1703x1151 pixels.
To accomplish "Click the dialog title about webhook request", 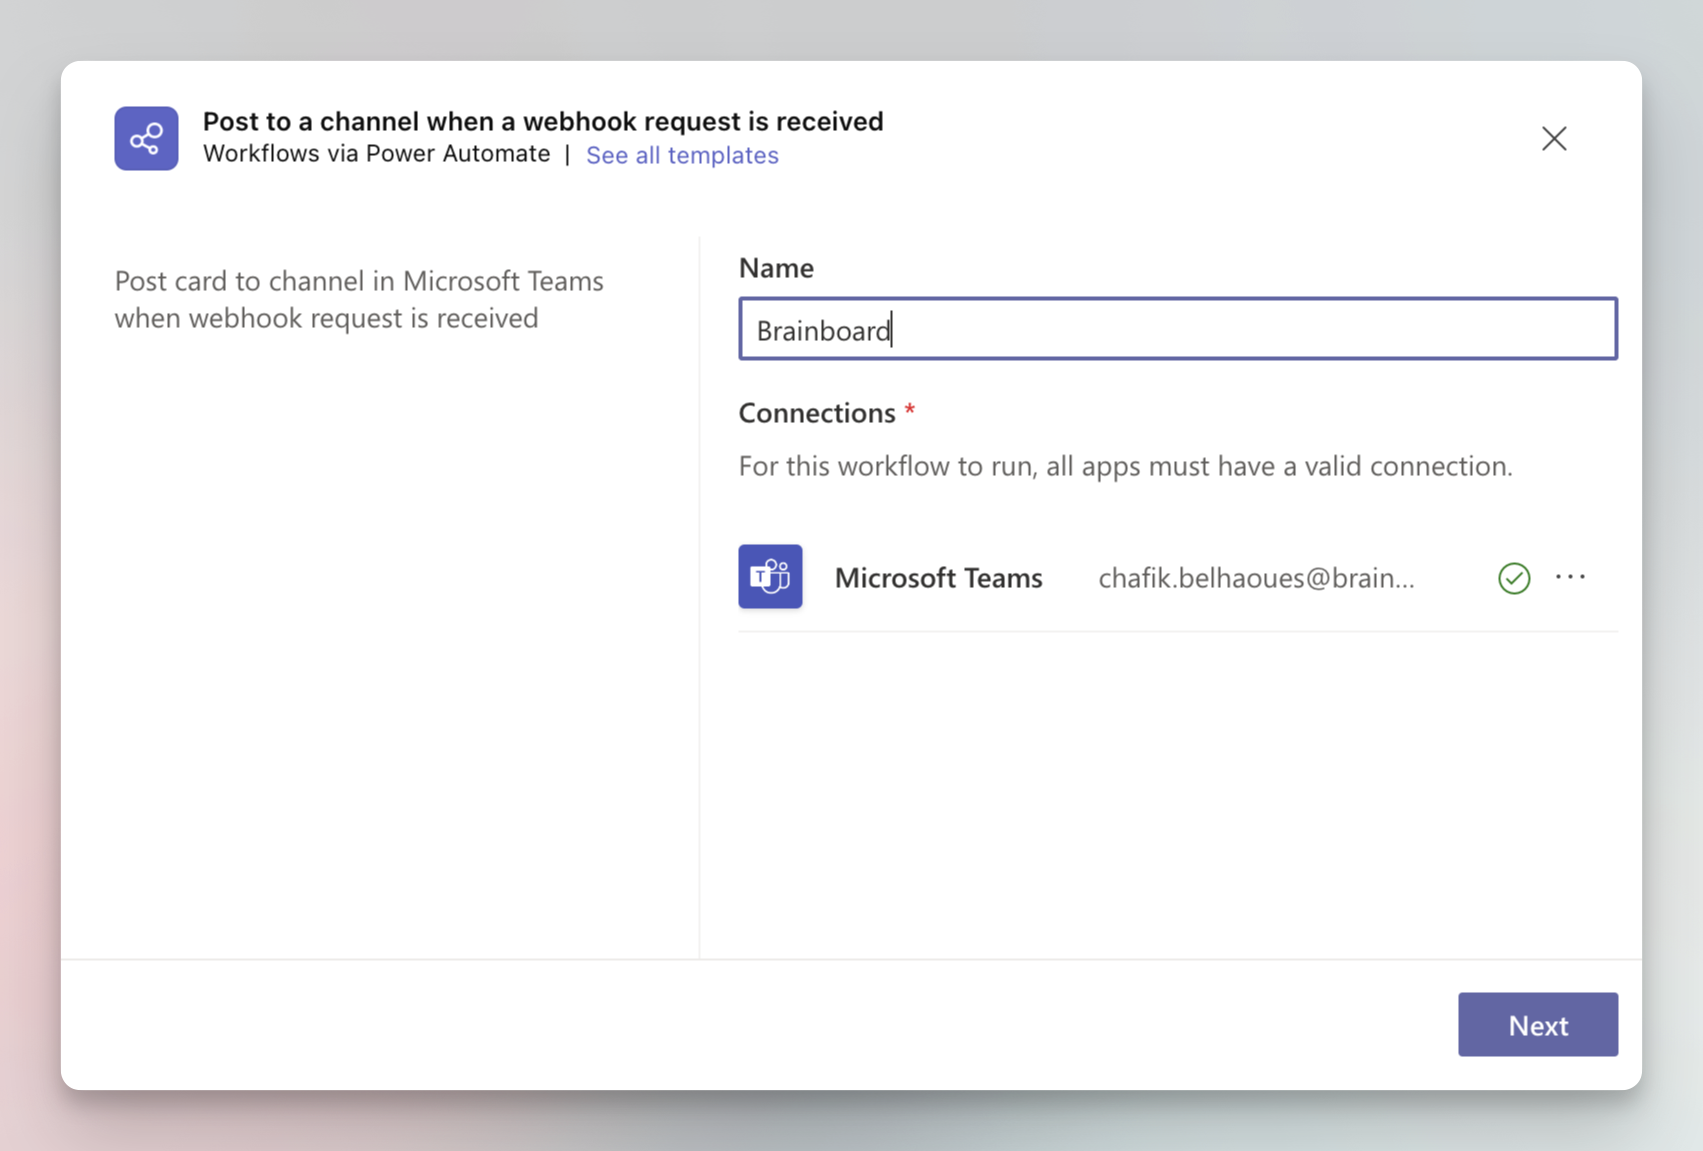I will pyautogui.click(x=543, y=121).
